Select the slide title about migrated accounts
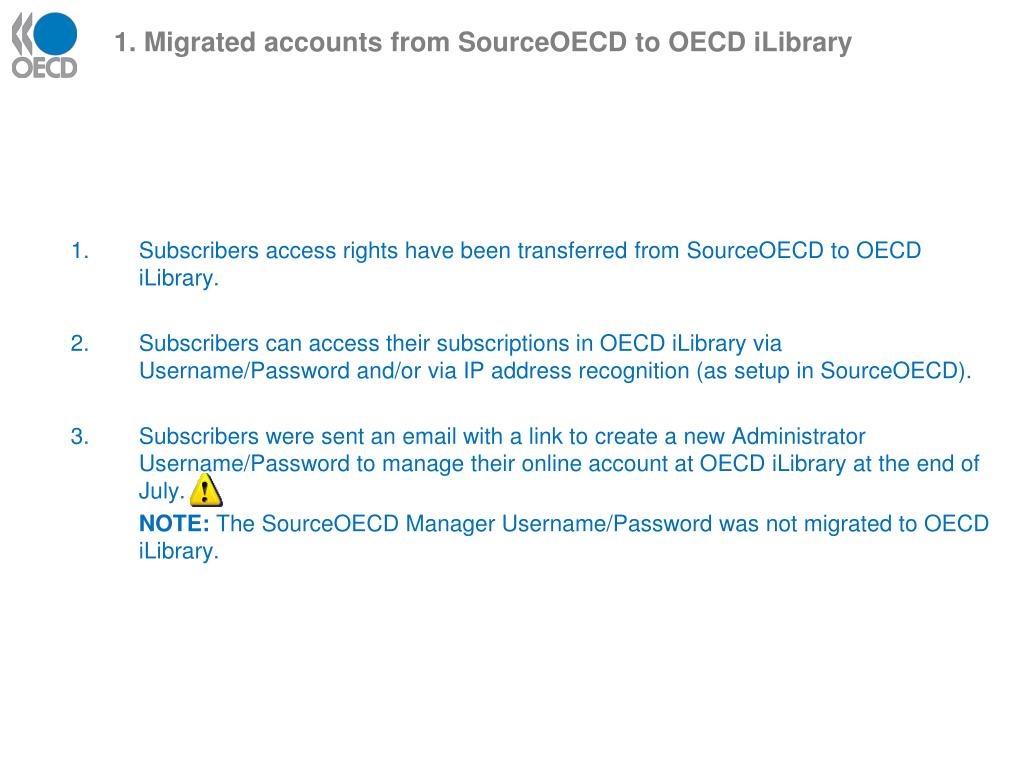The width and height of the screenshot is (1024, 768). 483,42
